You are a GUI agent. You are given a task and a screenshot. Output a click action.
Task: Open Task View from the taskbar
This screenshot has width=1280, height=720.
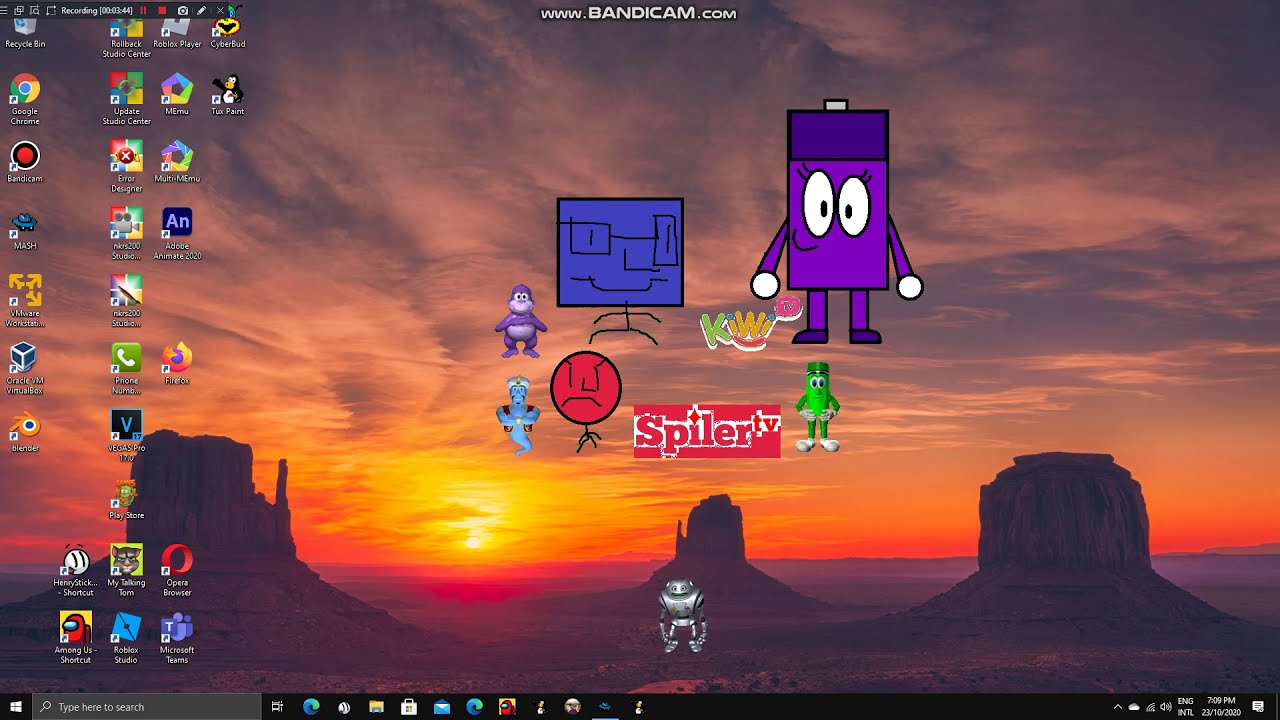[278, 707]
